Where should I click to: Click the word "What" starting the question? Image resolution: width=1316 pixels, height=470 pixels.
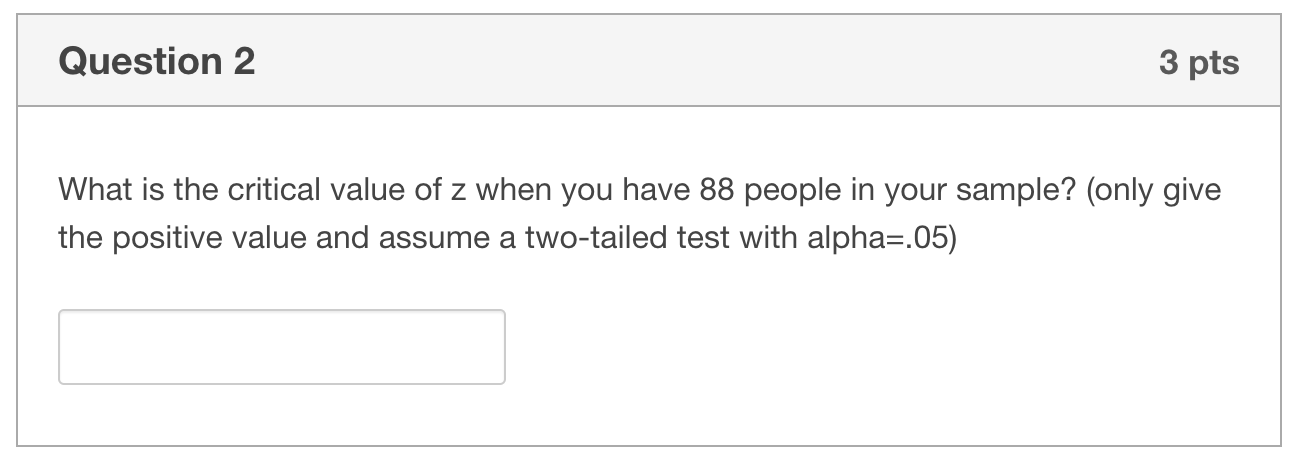(x=90, y=190)
